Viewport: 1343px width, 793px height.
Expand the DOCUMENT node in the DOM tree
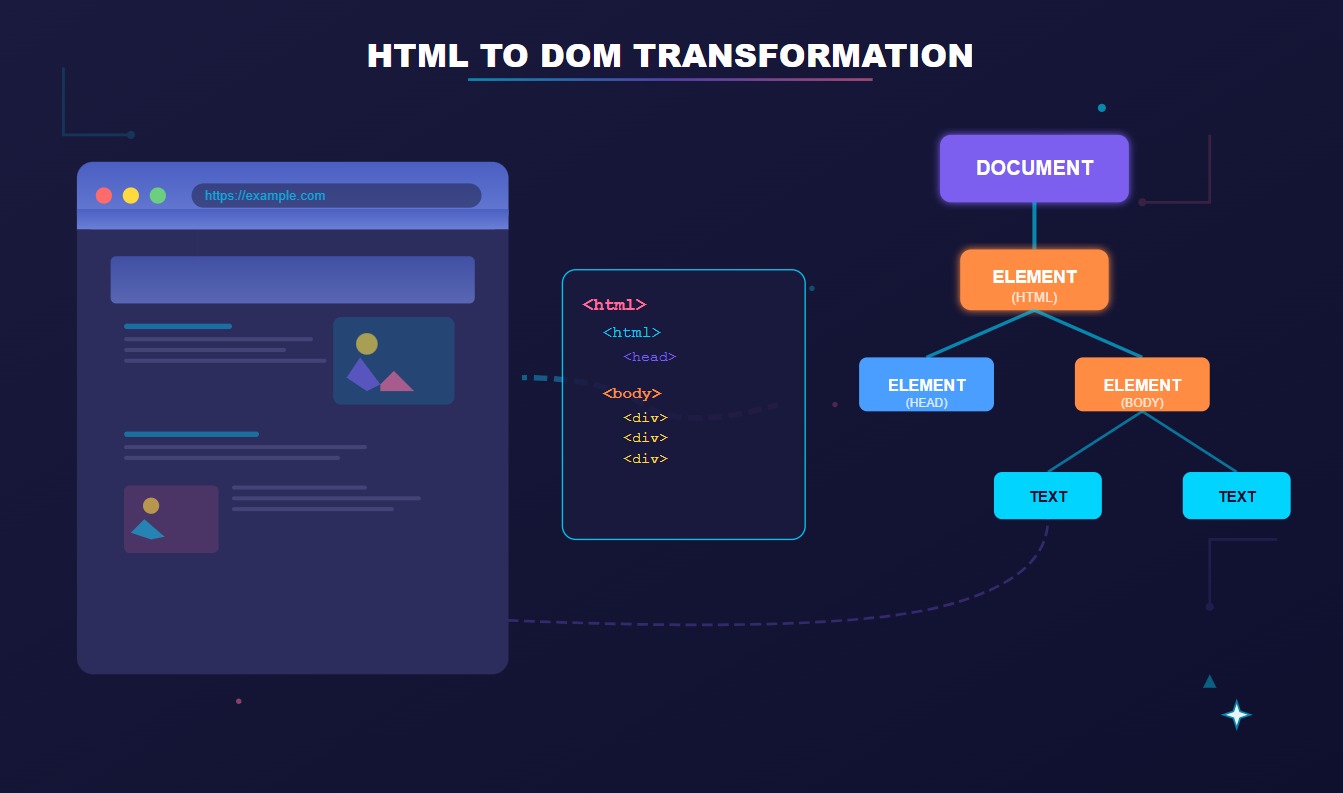pos(1034,168)
